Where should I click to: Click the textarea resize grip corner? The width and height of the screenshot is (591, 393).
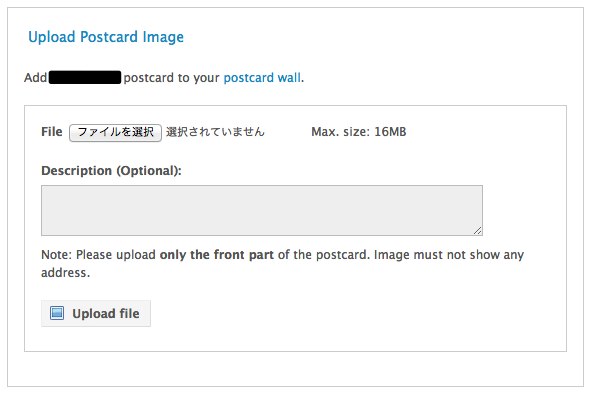coord(478,231)
